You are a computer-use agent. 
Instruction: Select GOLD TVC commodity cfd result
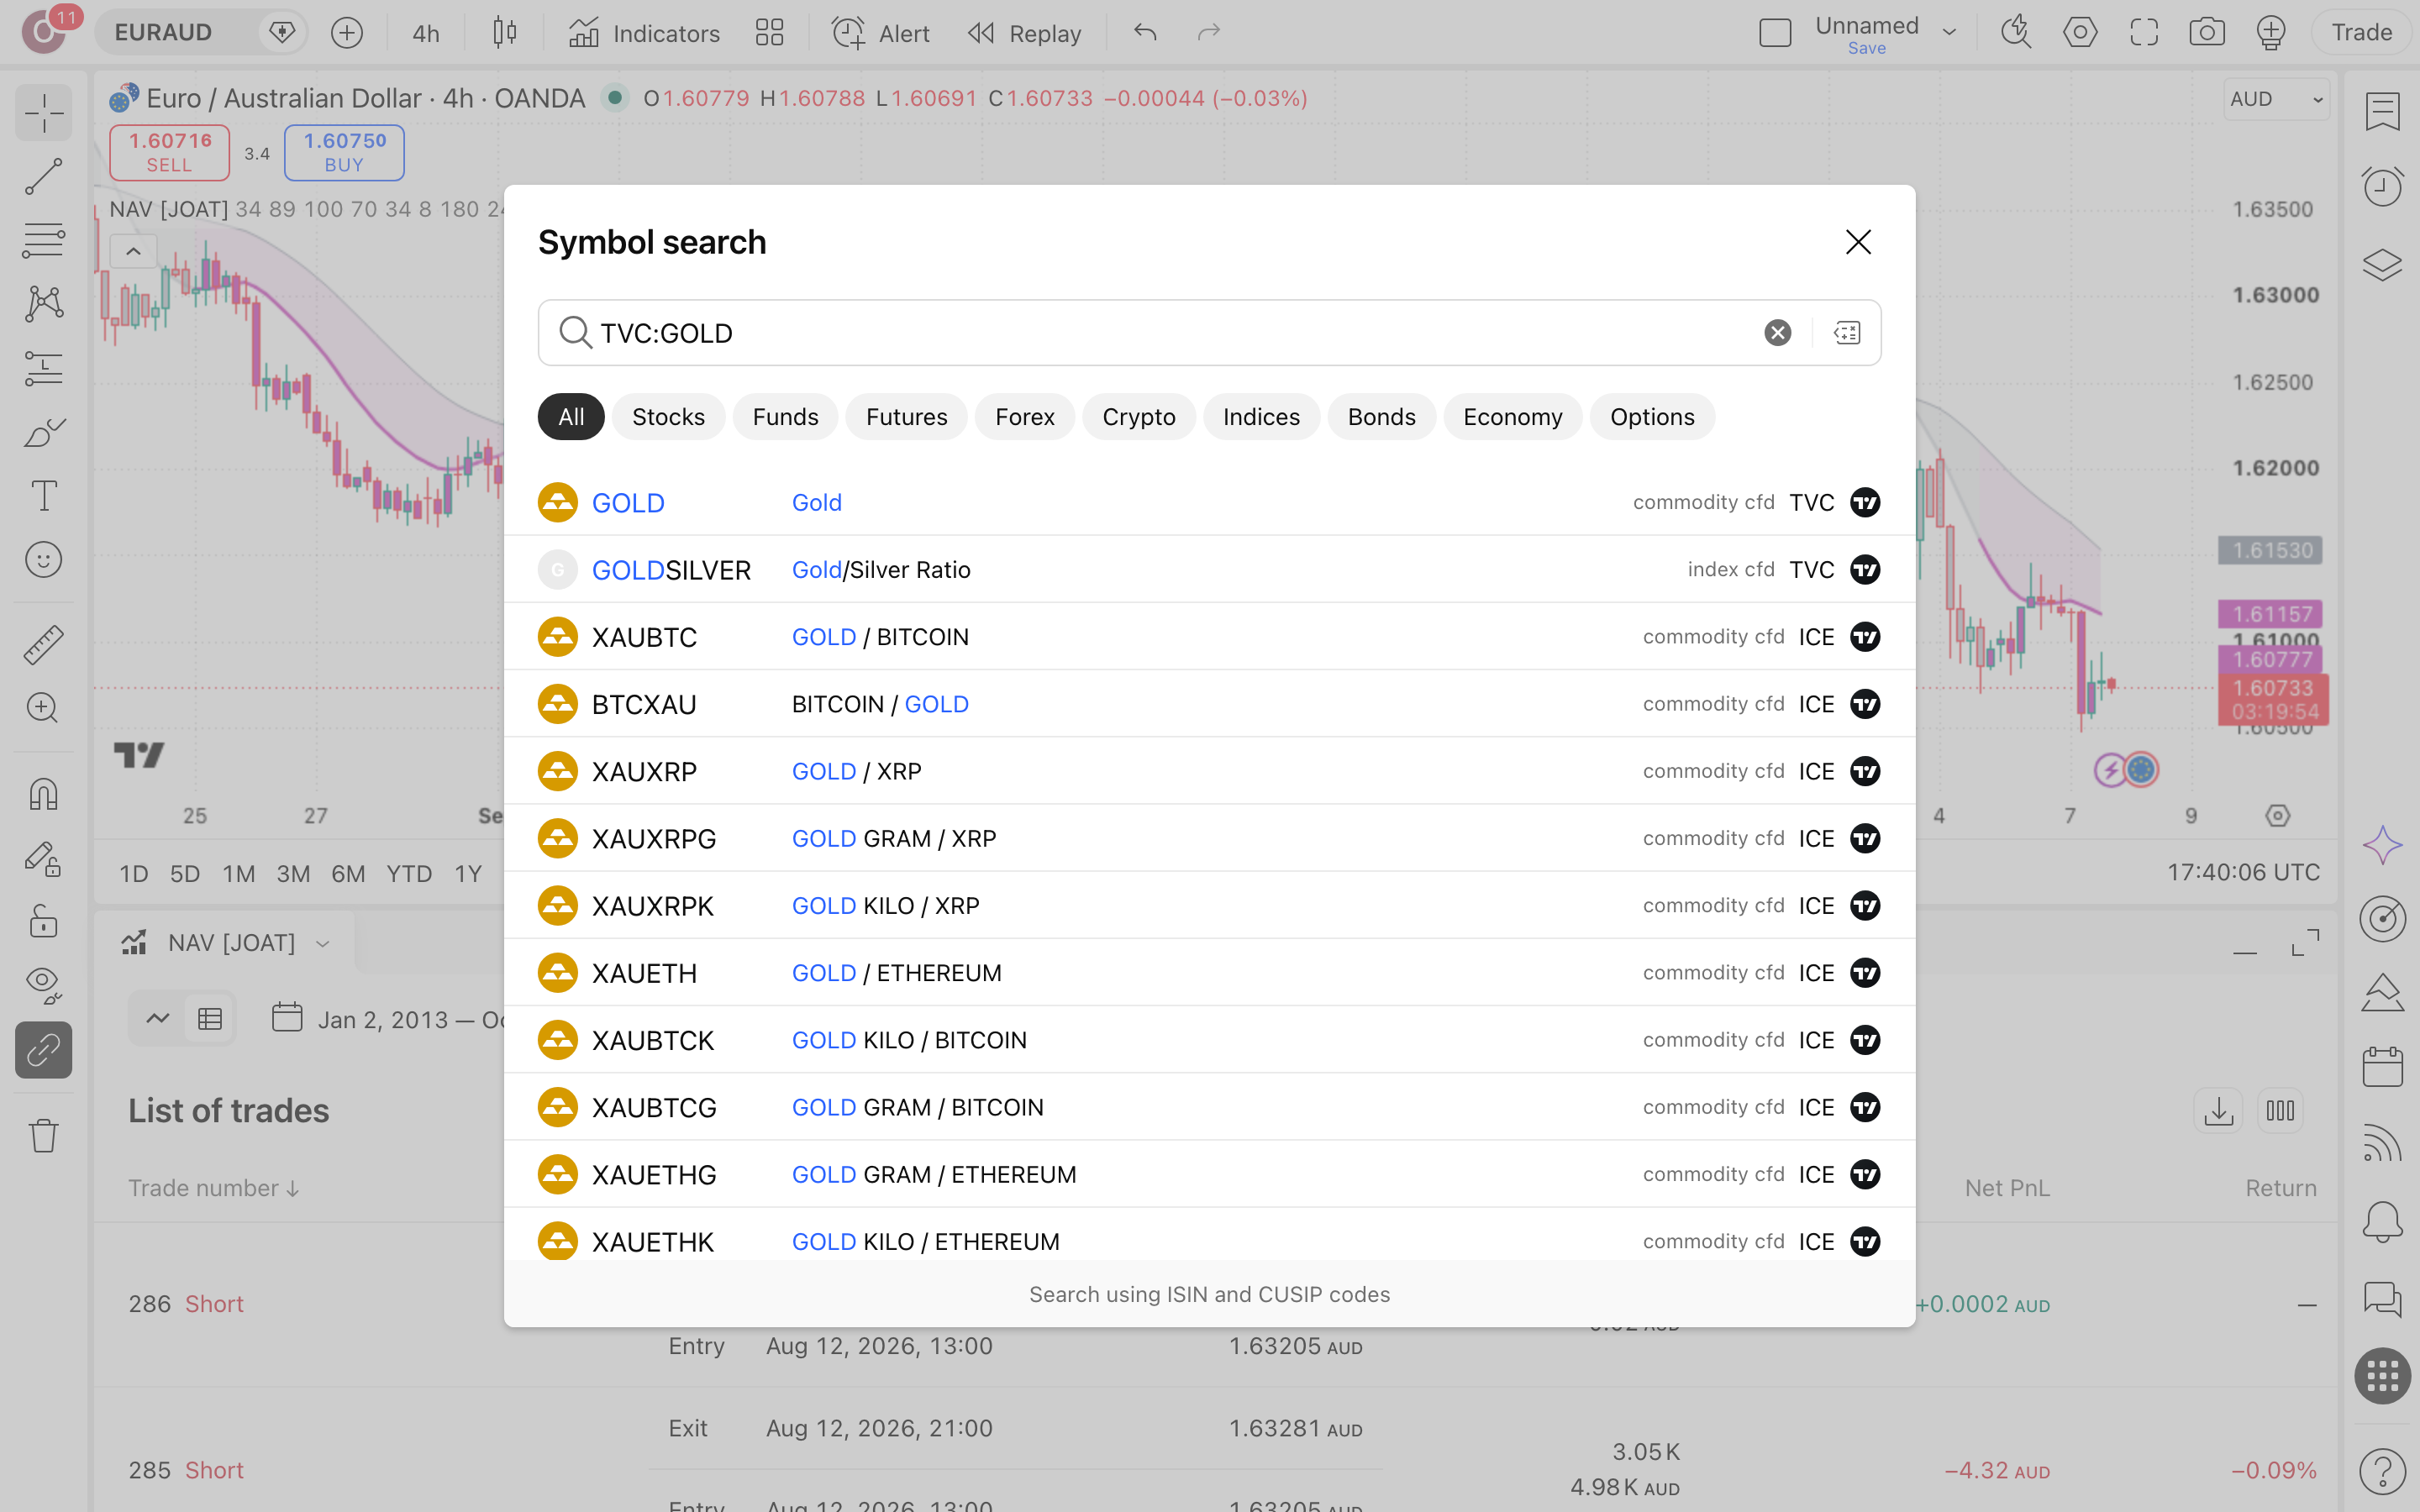click(1209, 502)
